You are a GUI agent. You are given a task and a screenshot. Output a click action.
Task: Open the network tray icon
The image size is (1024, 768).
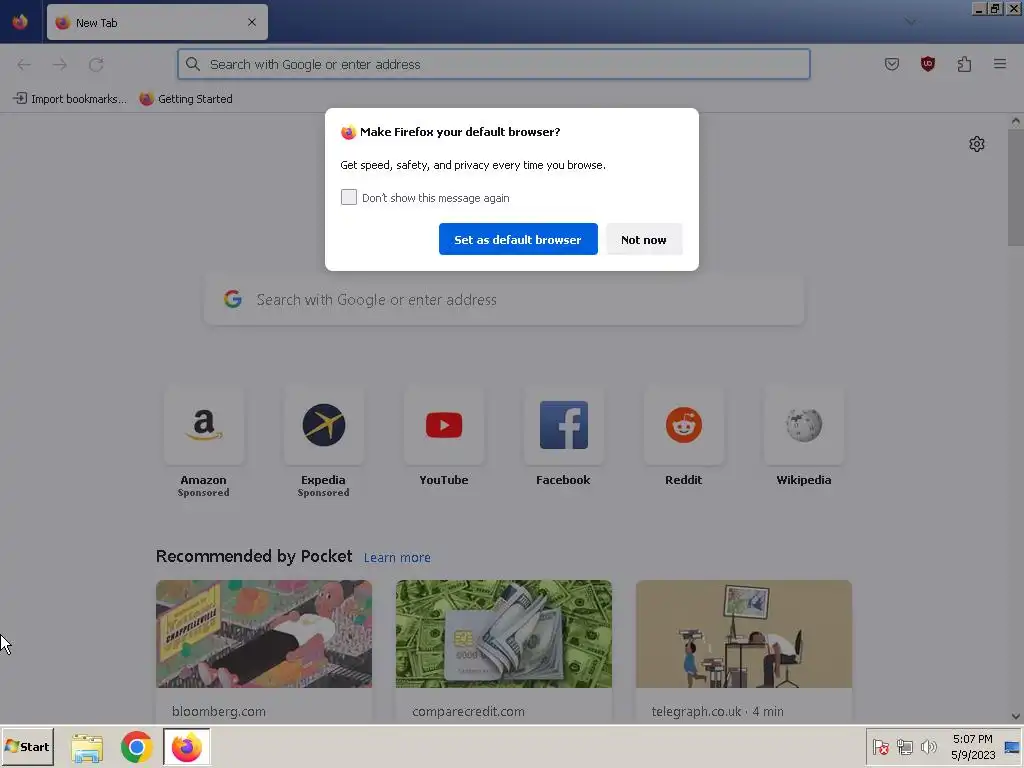click(x=904, y=746)
